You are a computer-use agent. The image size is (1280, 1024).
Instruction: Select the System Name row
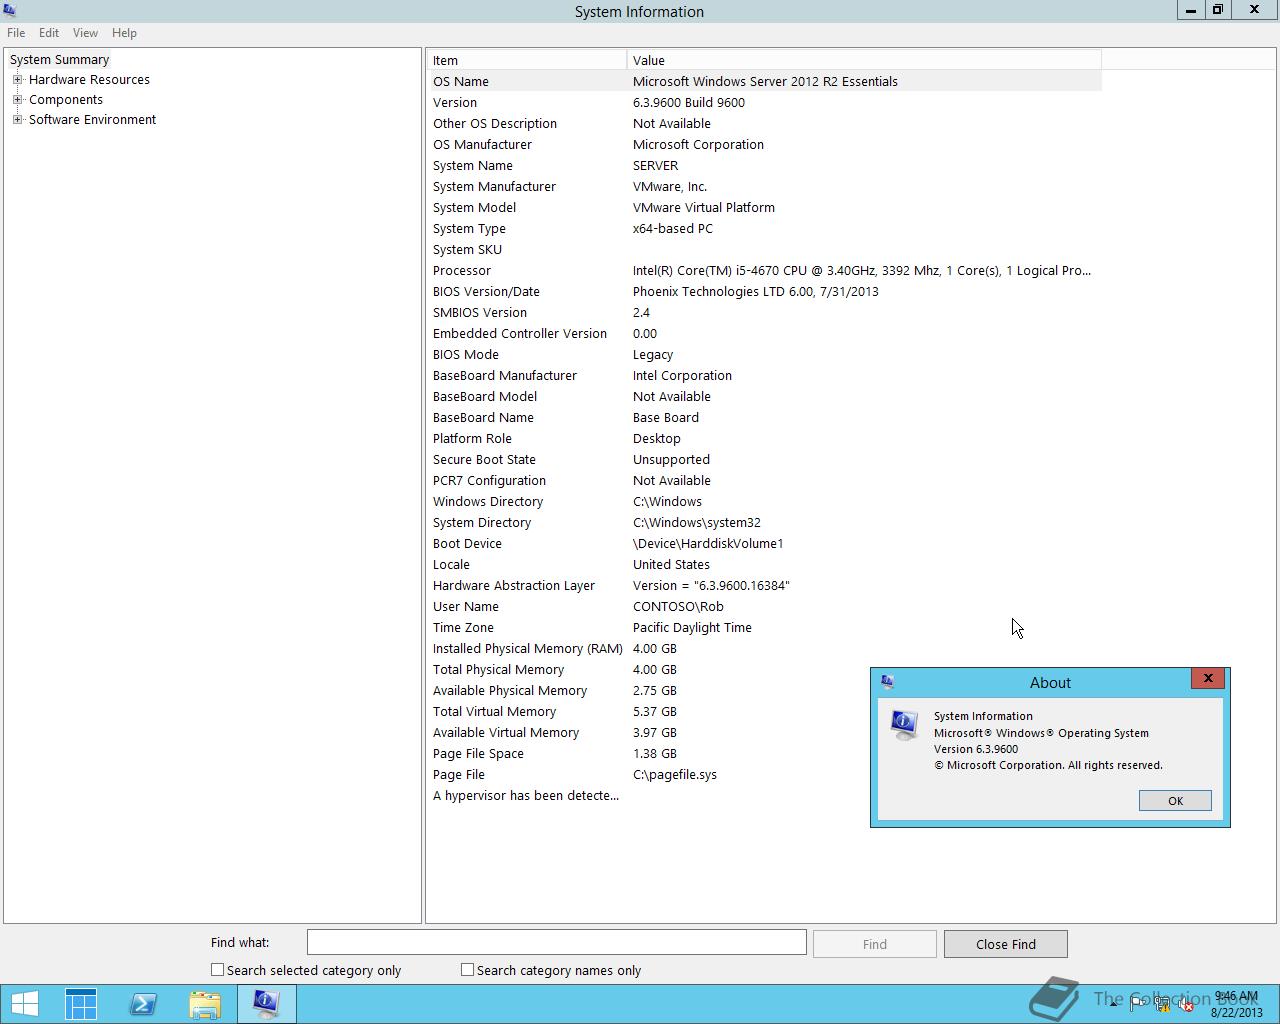click(765, 166)
